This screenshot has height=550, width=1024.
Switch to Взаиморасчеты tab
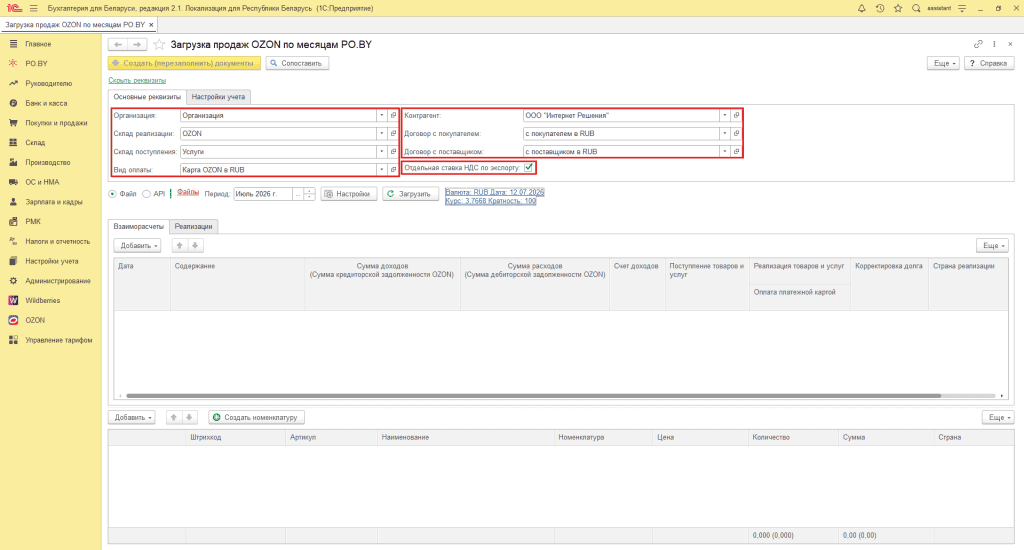coord(138,227)
